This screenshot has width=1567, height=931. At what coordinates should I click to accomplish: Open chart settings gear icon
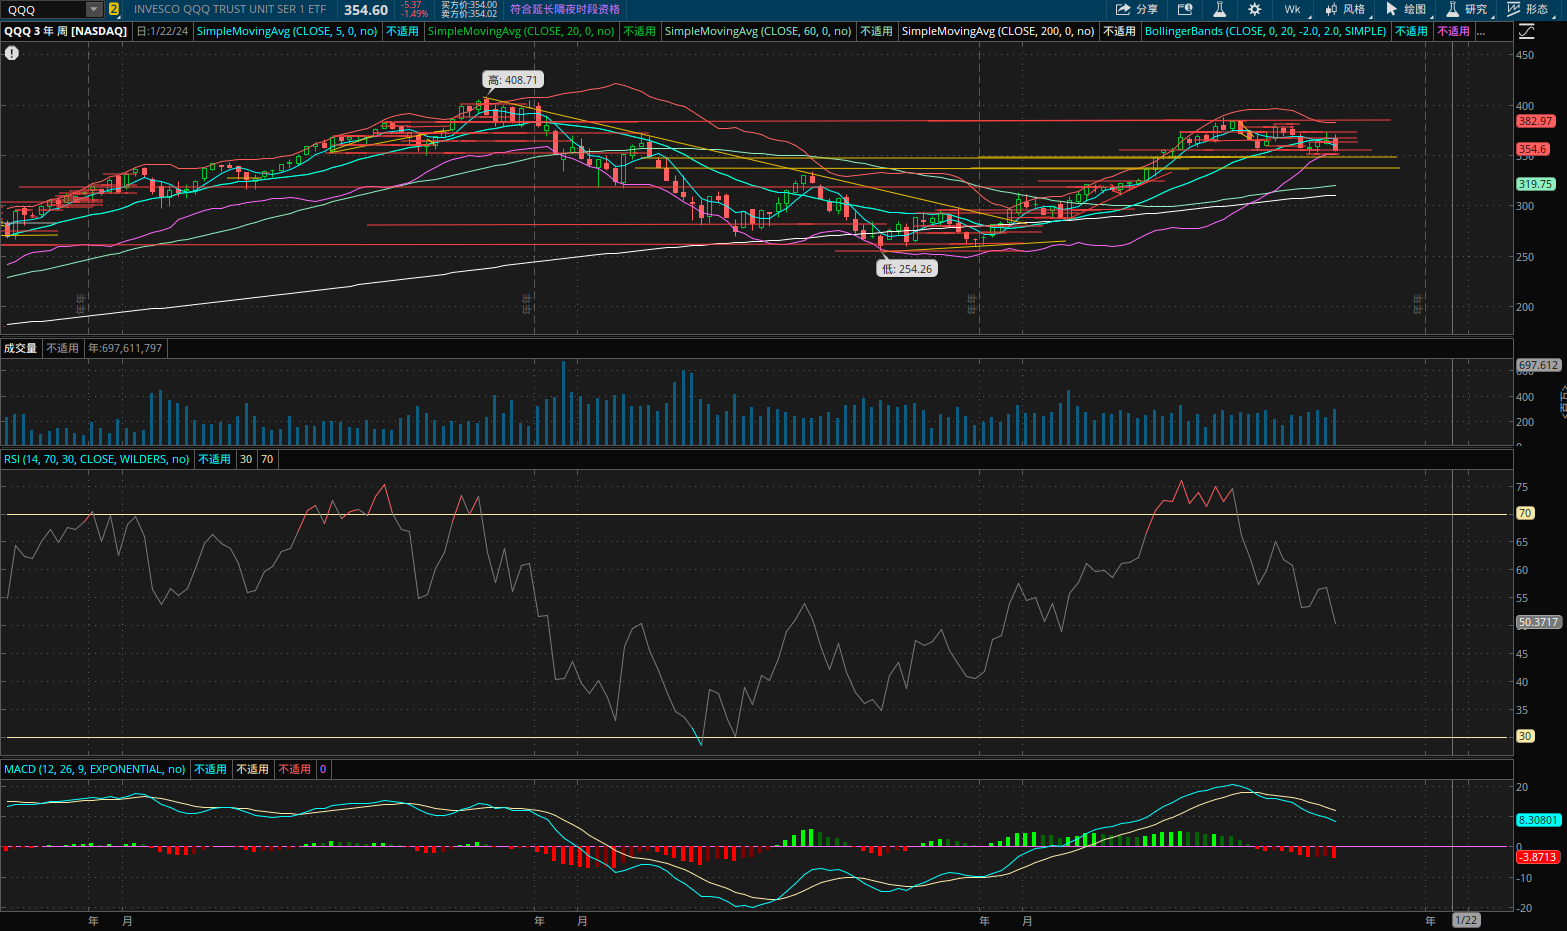(x=1254, y=9)
